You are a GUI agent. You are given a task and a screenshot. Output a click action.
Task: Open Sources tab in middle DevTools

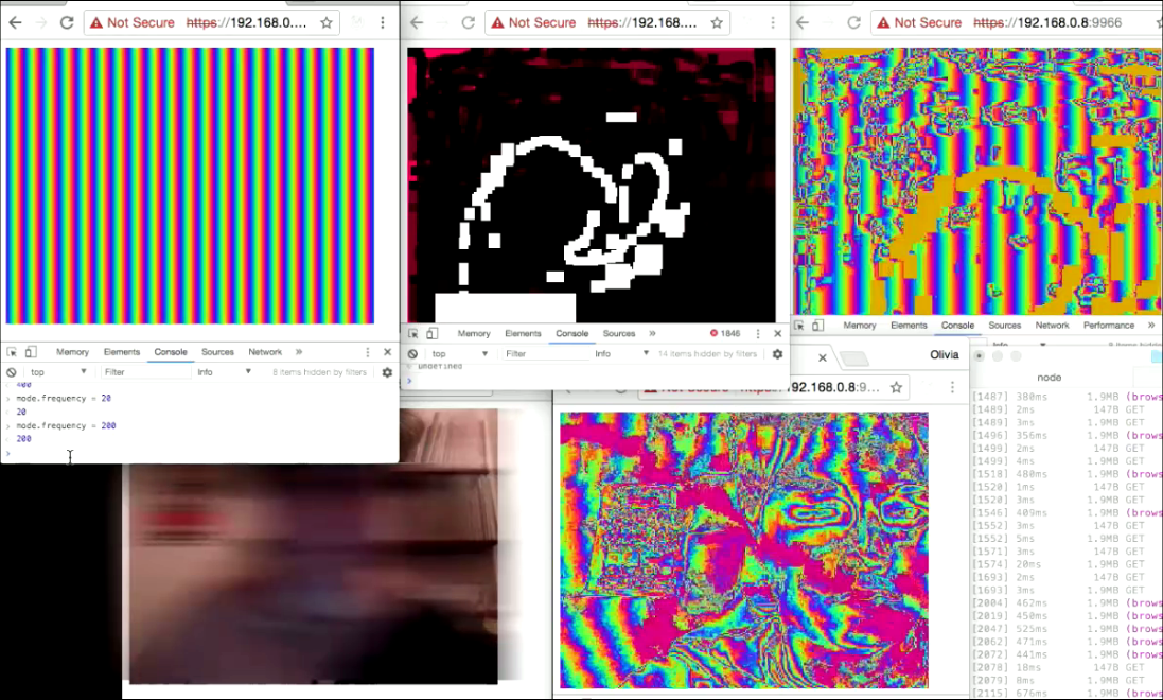click(x=618, y=333)
